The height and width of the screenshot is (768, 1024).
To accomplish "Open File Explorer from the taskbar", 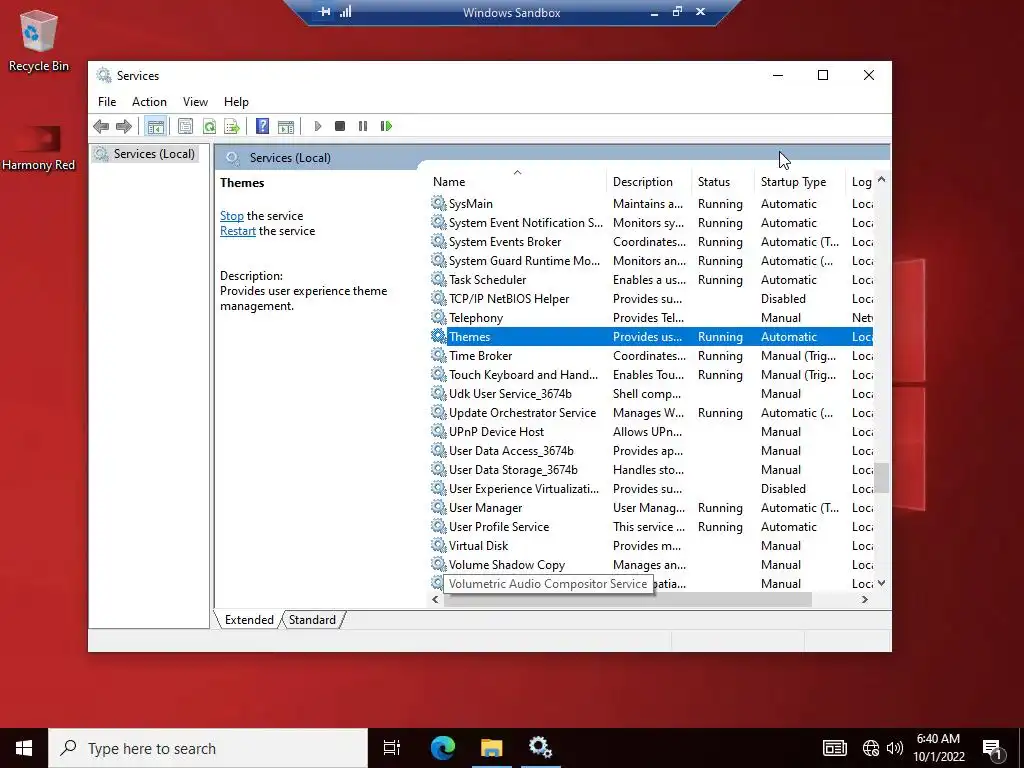I will (x=492, y=748).
